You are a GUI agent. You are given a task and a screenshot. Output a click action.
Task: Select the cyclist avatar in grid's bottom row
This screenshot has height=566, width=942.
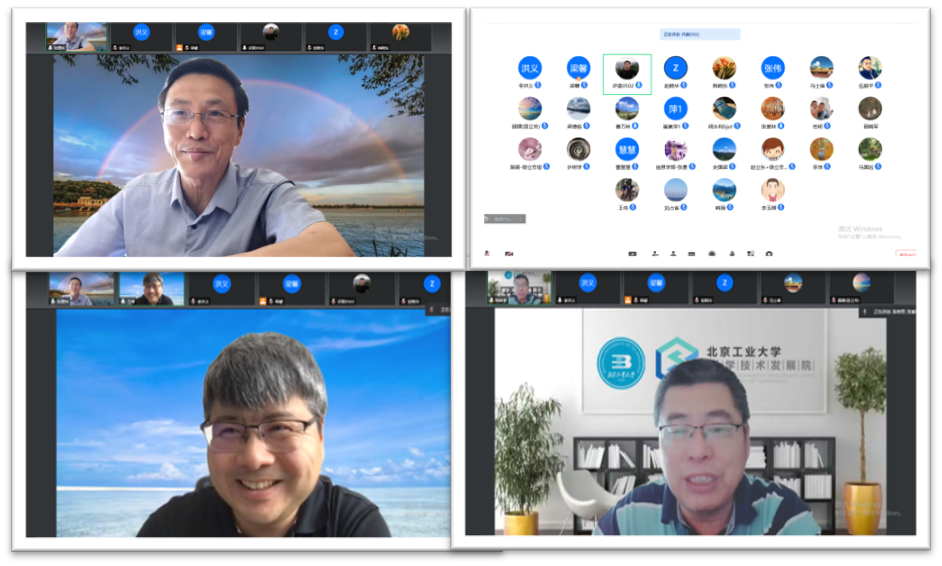[627, 189]
